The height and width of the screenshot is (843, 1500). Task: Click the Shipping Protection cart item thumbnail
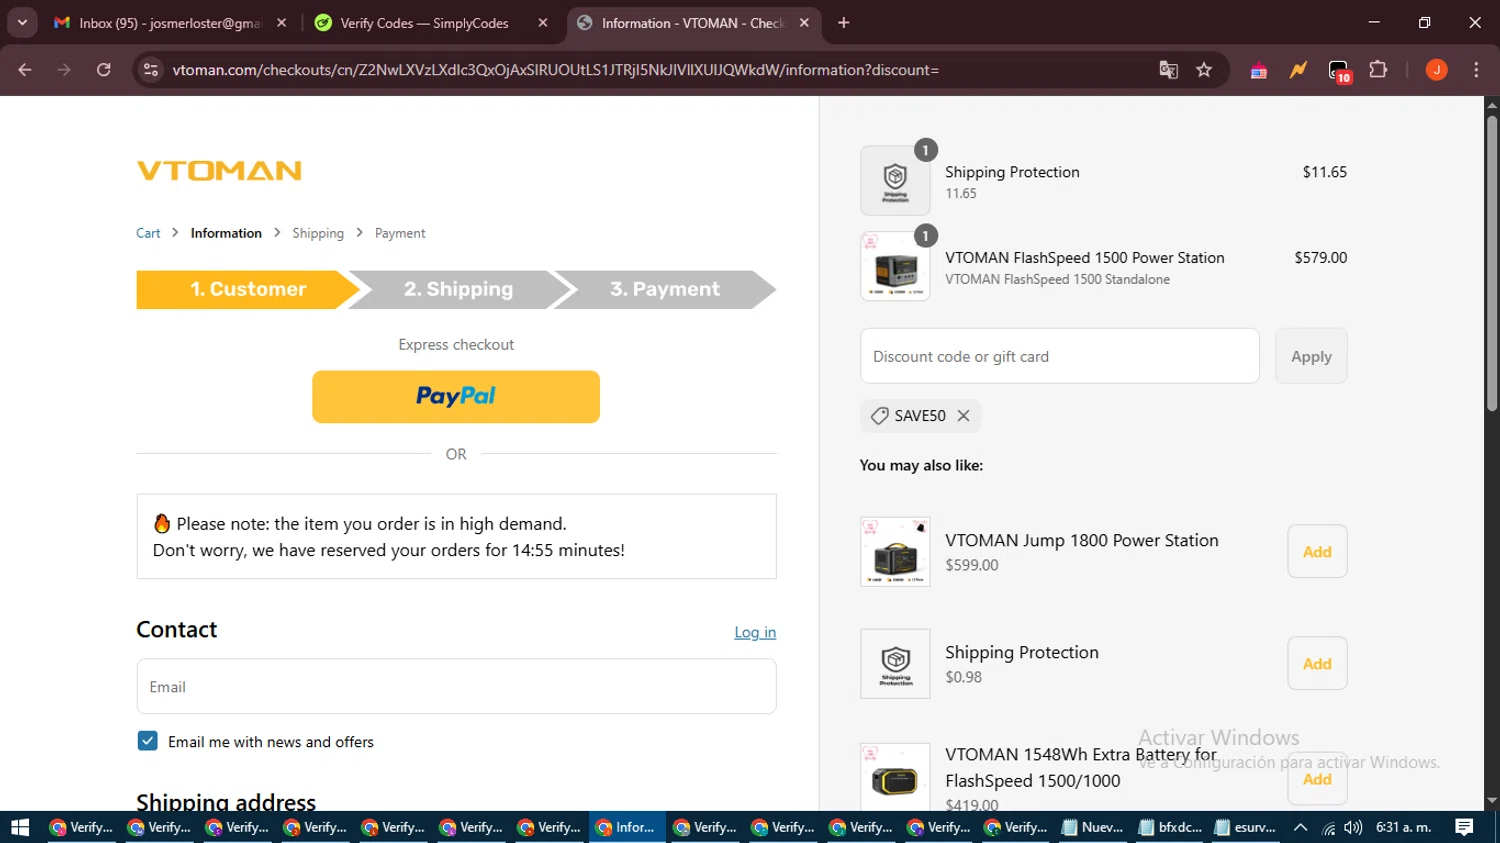point(895,181)
